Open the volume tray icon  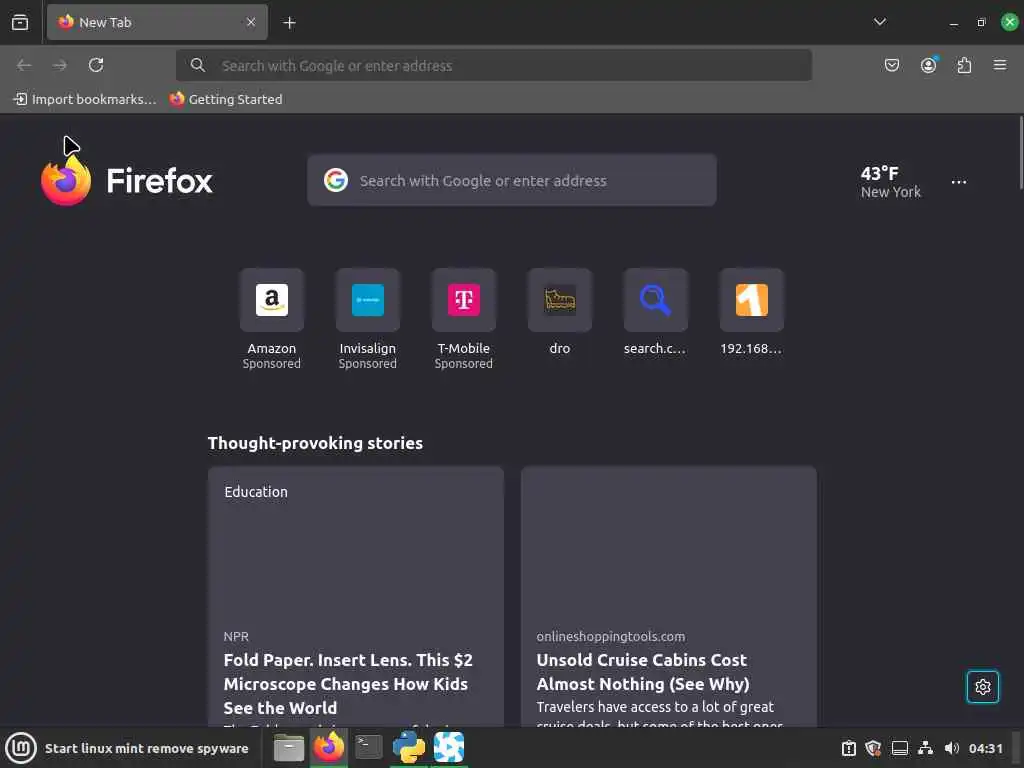click(952, 748)
